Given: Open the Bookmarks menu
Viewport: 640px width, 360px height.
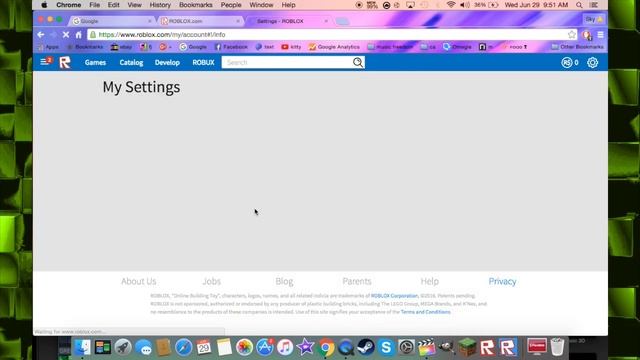Looking at the screenshot, I should point(196,5).
